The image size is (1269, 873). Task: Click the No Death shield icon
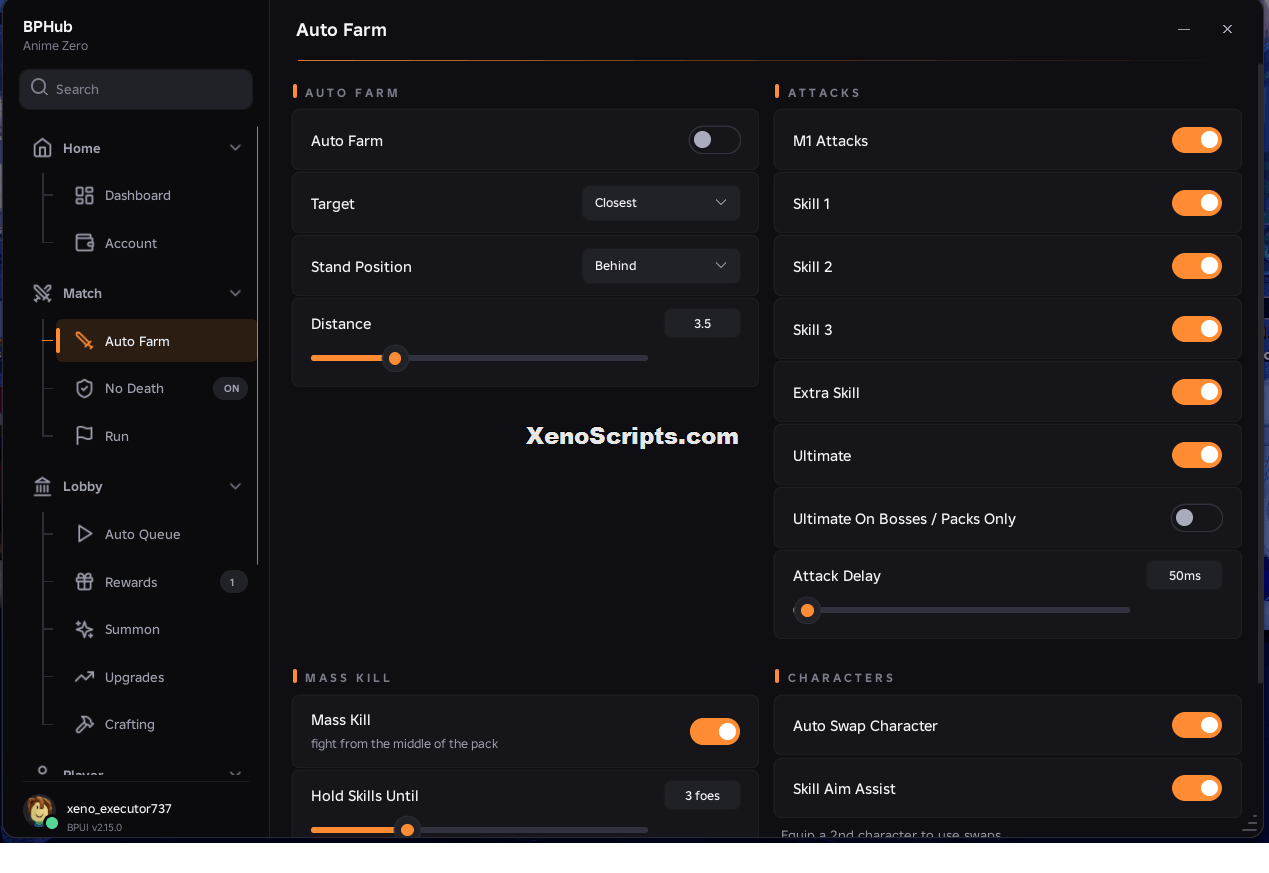[x=84, y=388]
